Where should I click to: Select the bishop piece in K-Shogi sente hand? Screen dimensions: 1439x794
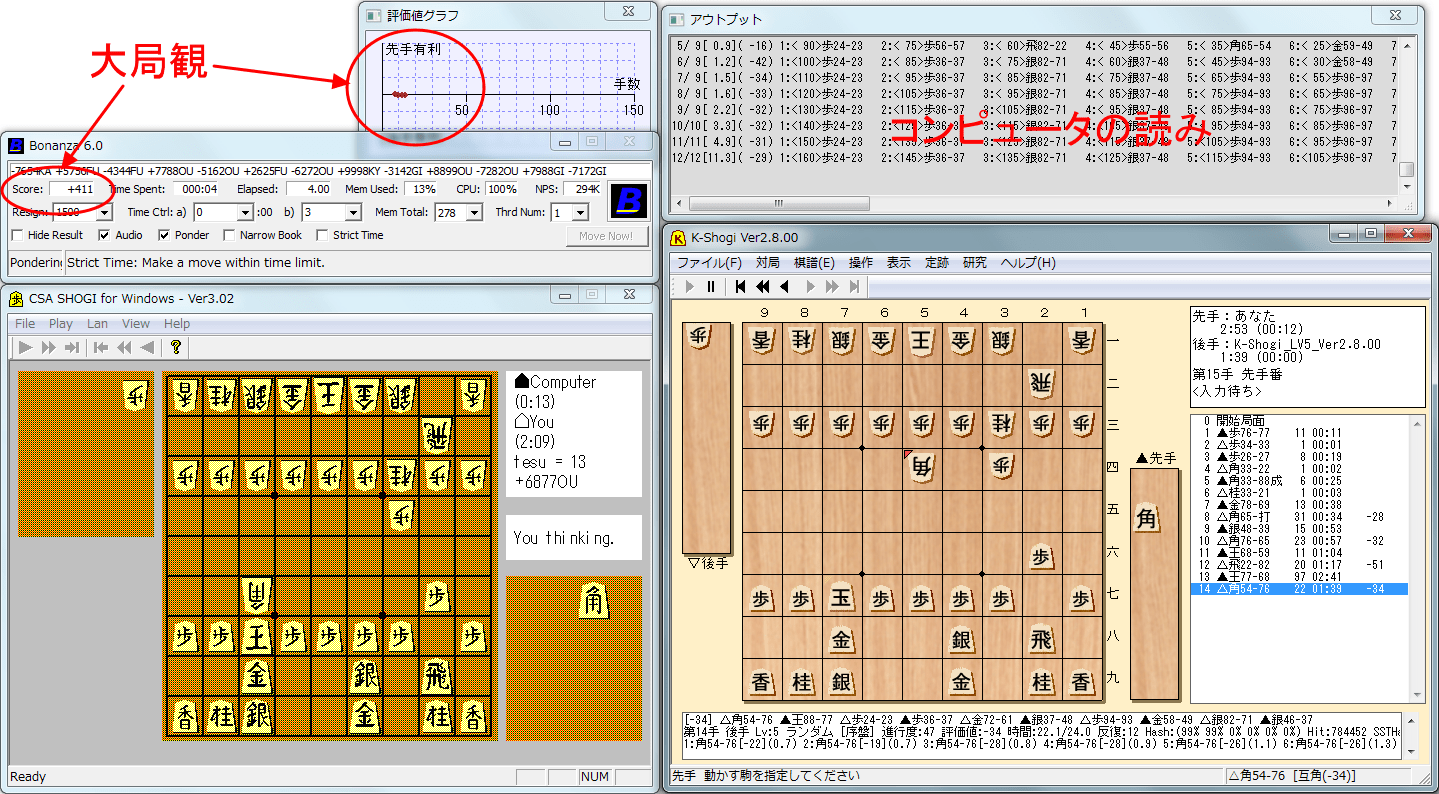pyautogui.click(x=1147, y=520)
